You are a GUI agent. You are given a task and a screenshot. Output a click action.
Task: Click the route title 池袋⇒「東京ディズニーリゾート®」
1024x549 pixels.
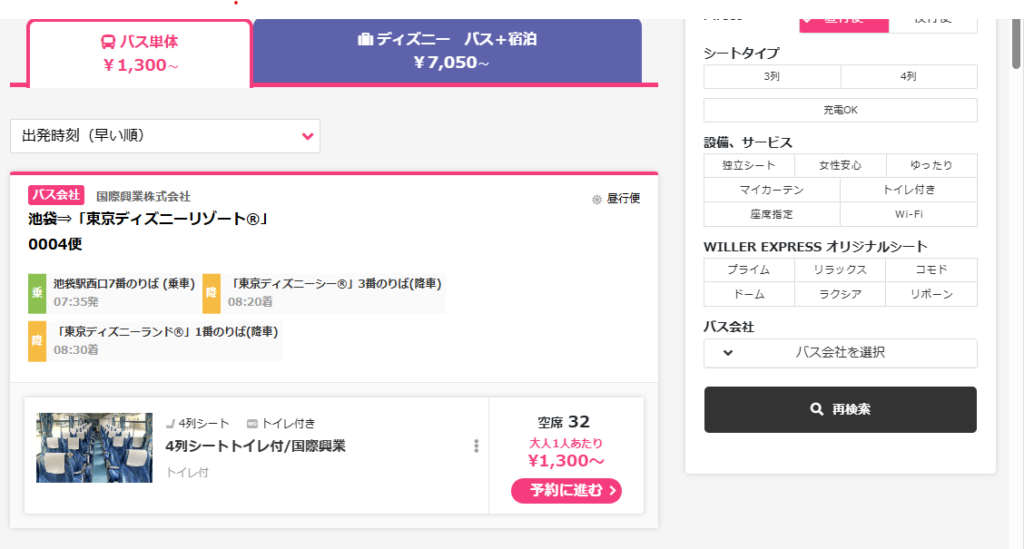point(148,219)
